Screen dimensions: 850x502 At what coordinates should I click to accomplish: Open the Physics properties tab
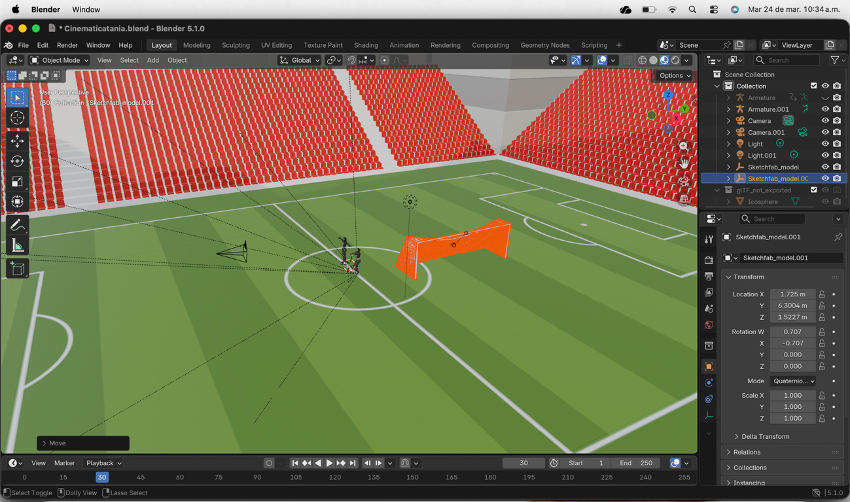coord(709,383)
